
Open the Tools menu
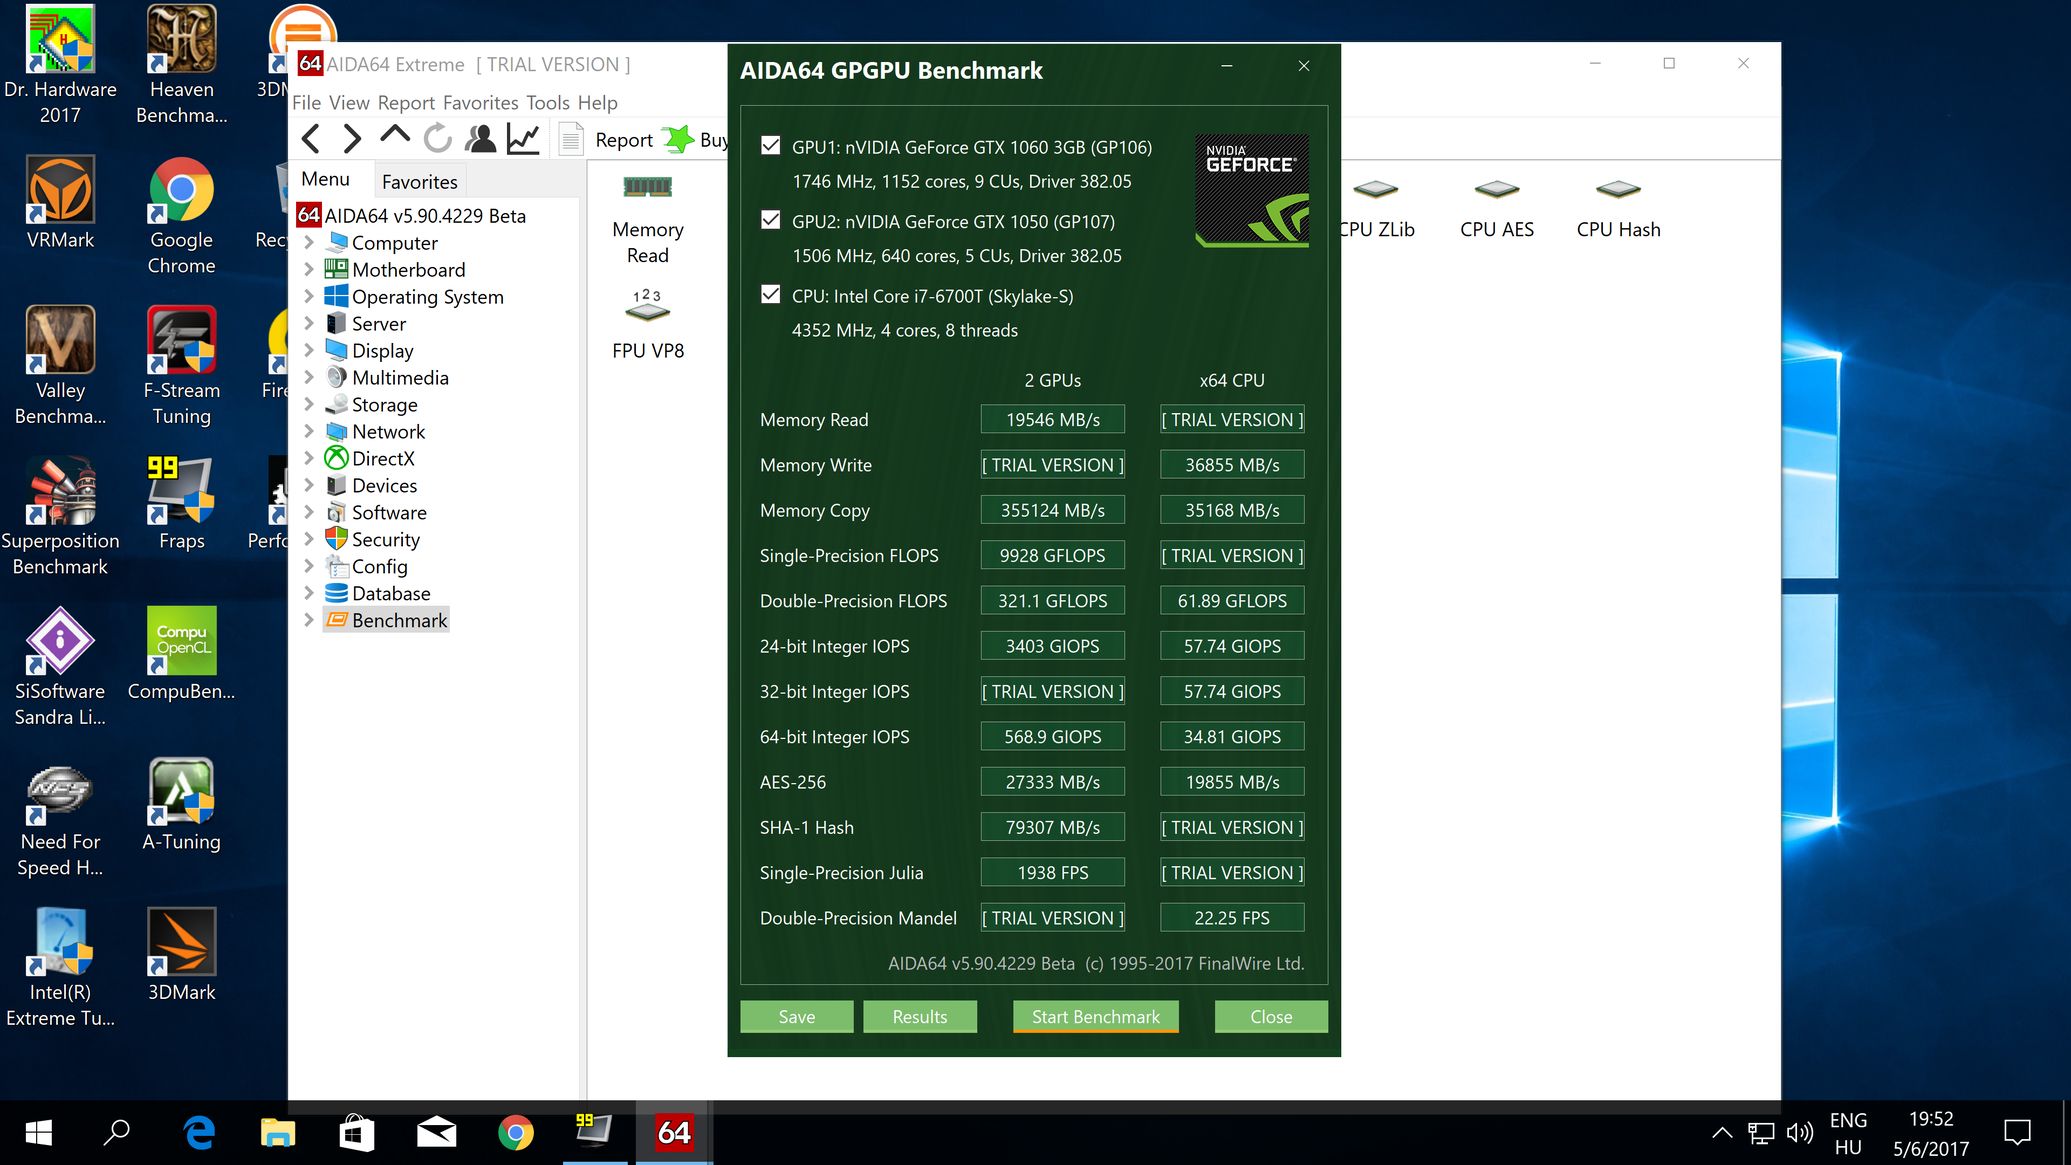(548, 102)
